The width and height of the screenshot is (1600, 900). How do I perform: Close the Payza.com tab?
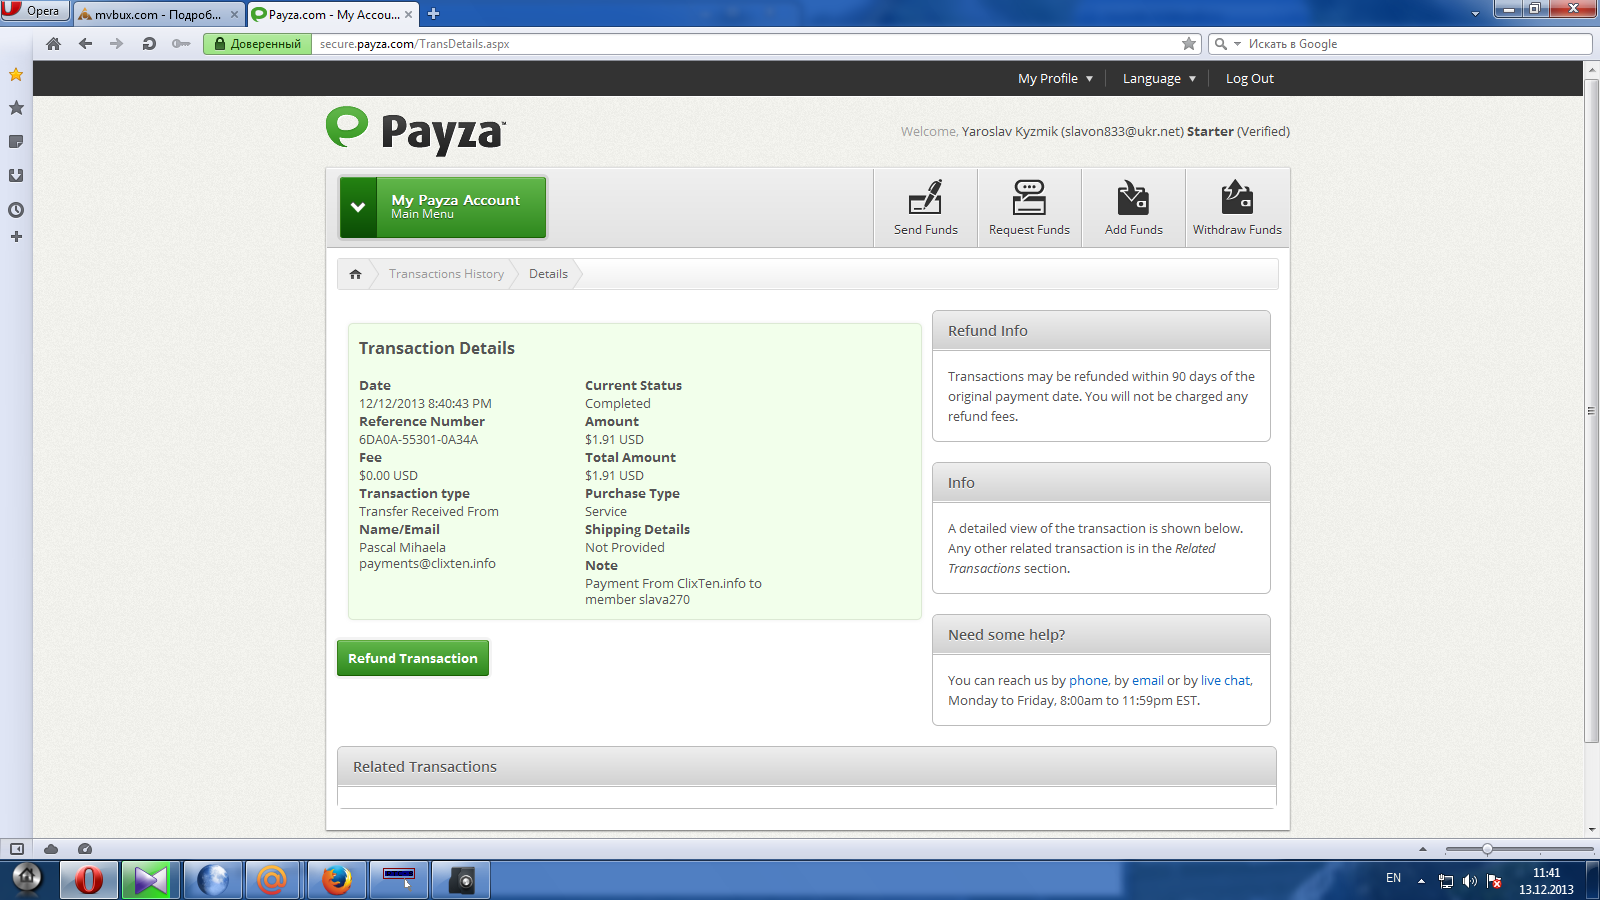point(408,14)
